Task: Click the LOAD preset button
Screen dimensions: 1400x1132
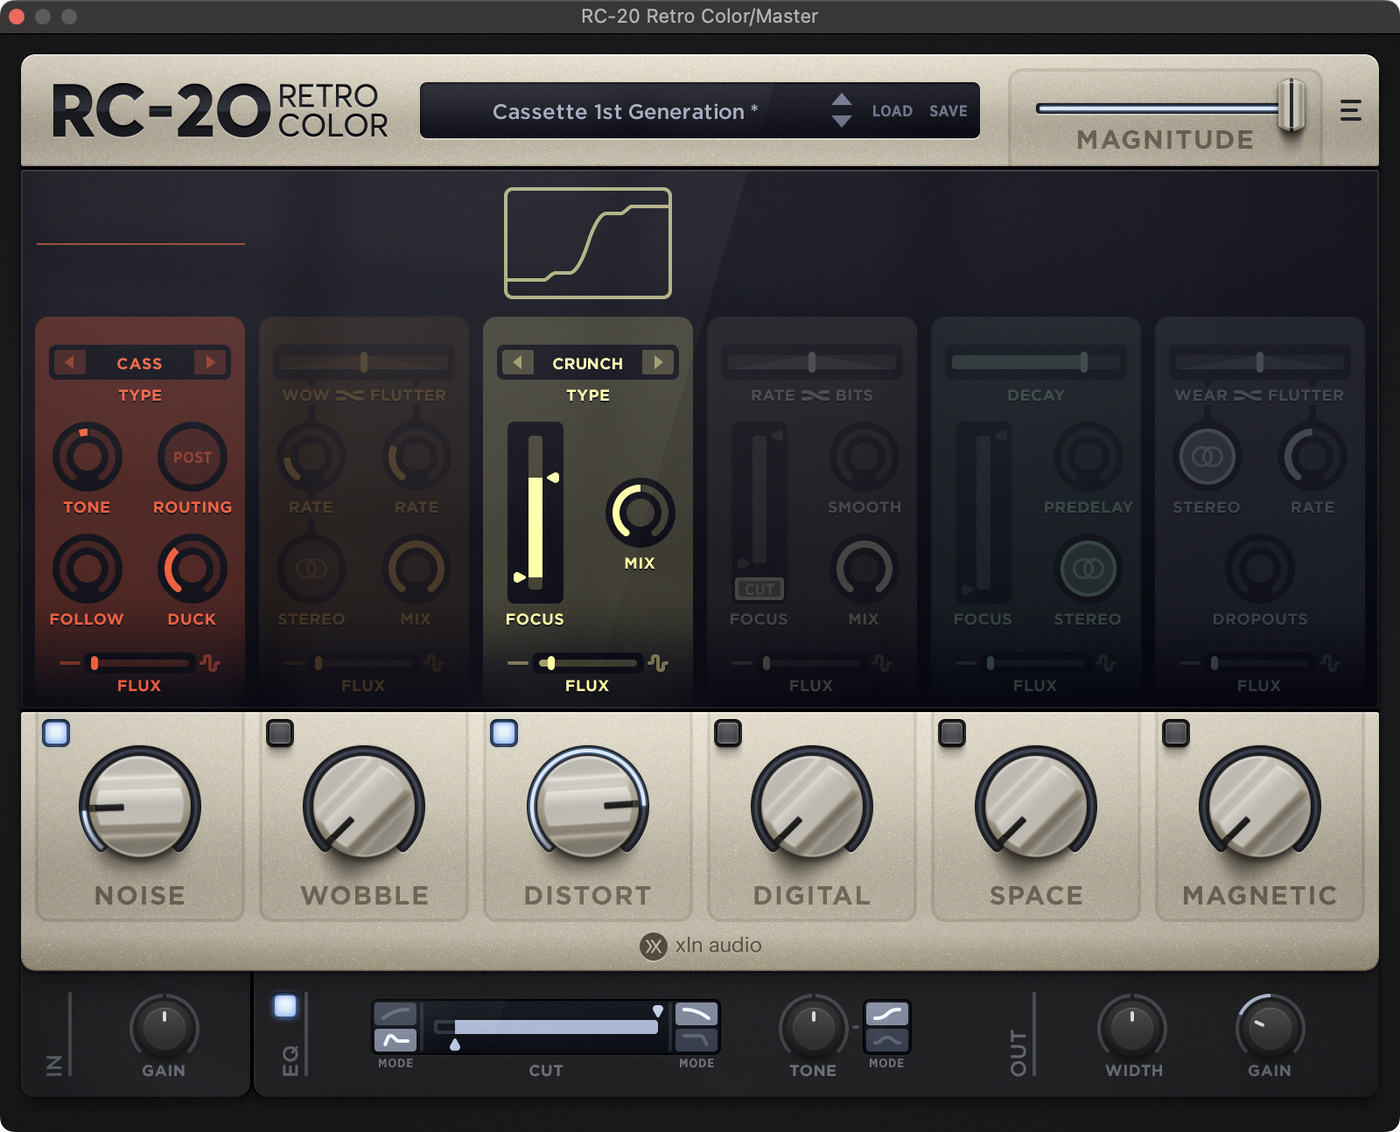Action: pos(892,111)
